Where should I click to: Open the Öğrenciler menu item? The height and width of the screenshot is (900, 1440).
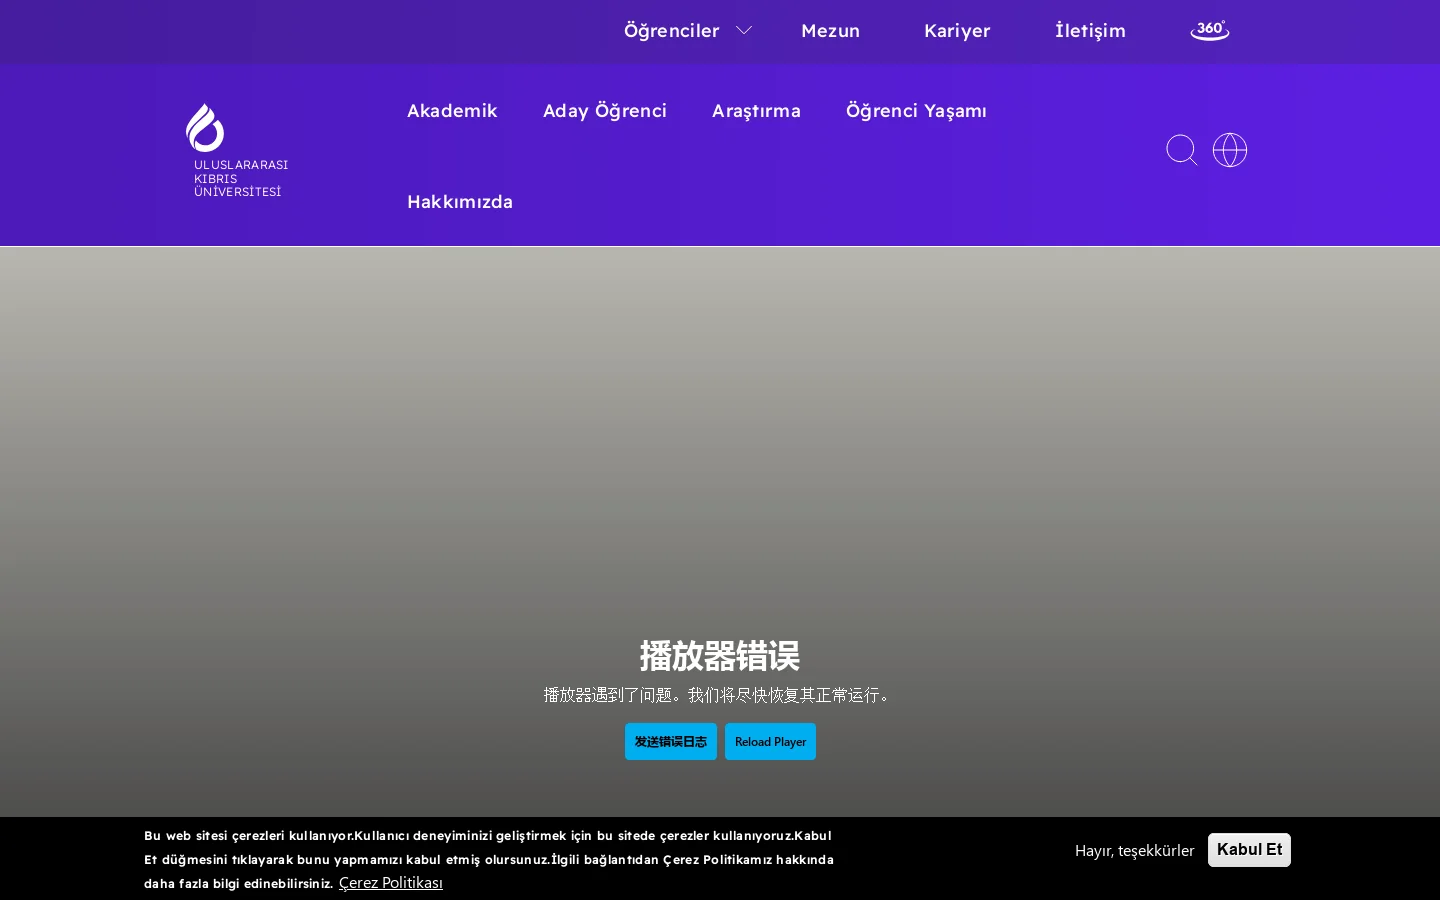coord(672,31)
